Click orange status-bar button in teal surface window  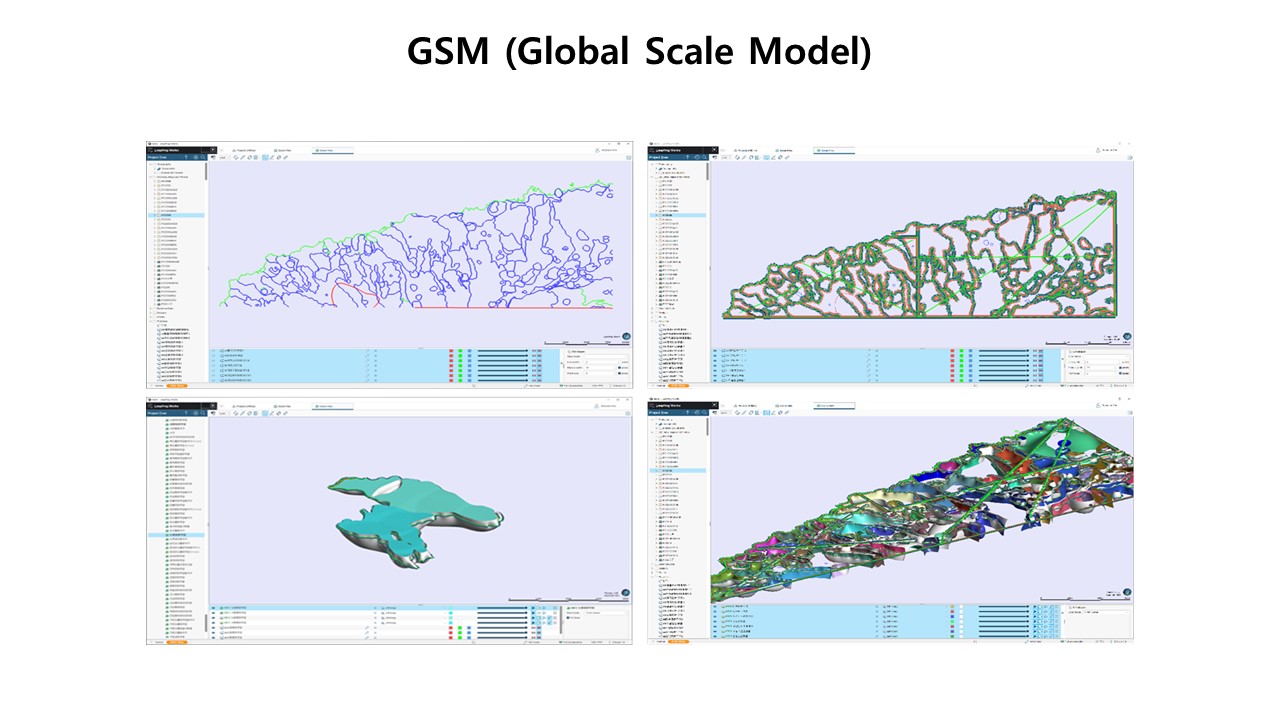click(x=177, y=642)
